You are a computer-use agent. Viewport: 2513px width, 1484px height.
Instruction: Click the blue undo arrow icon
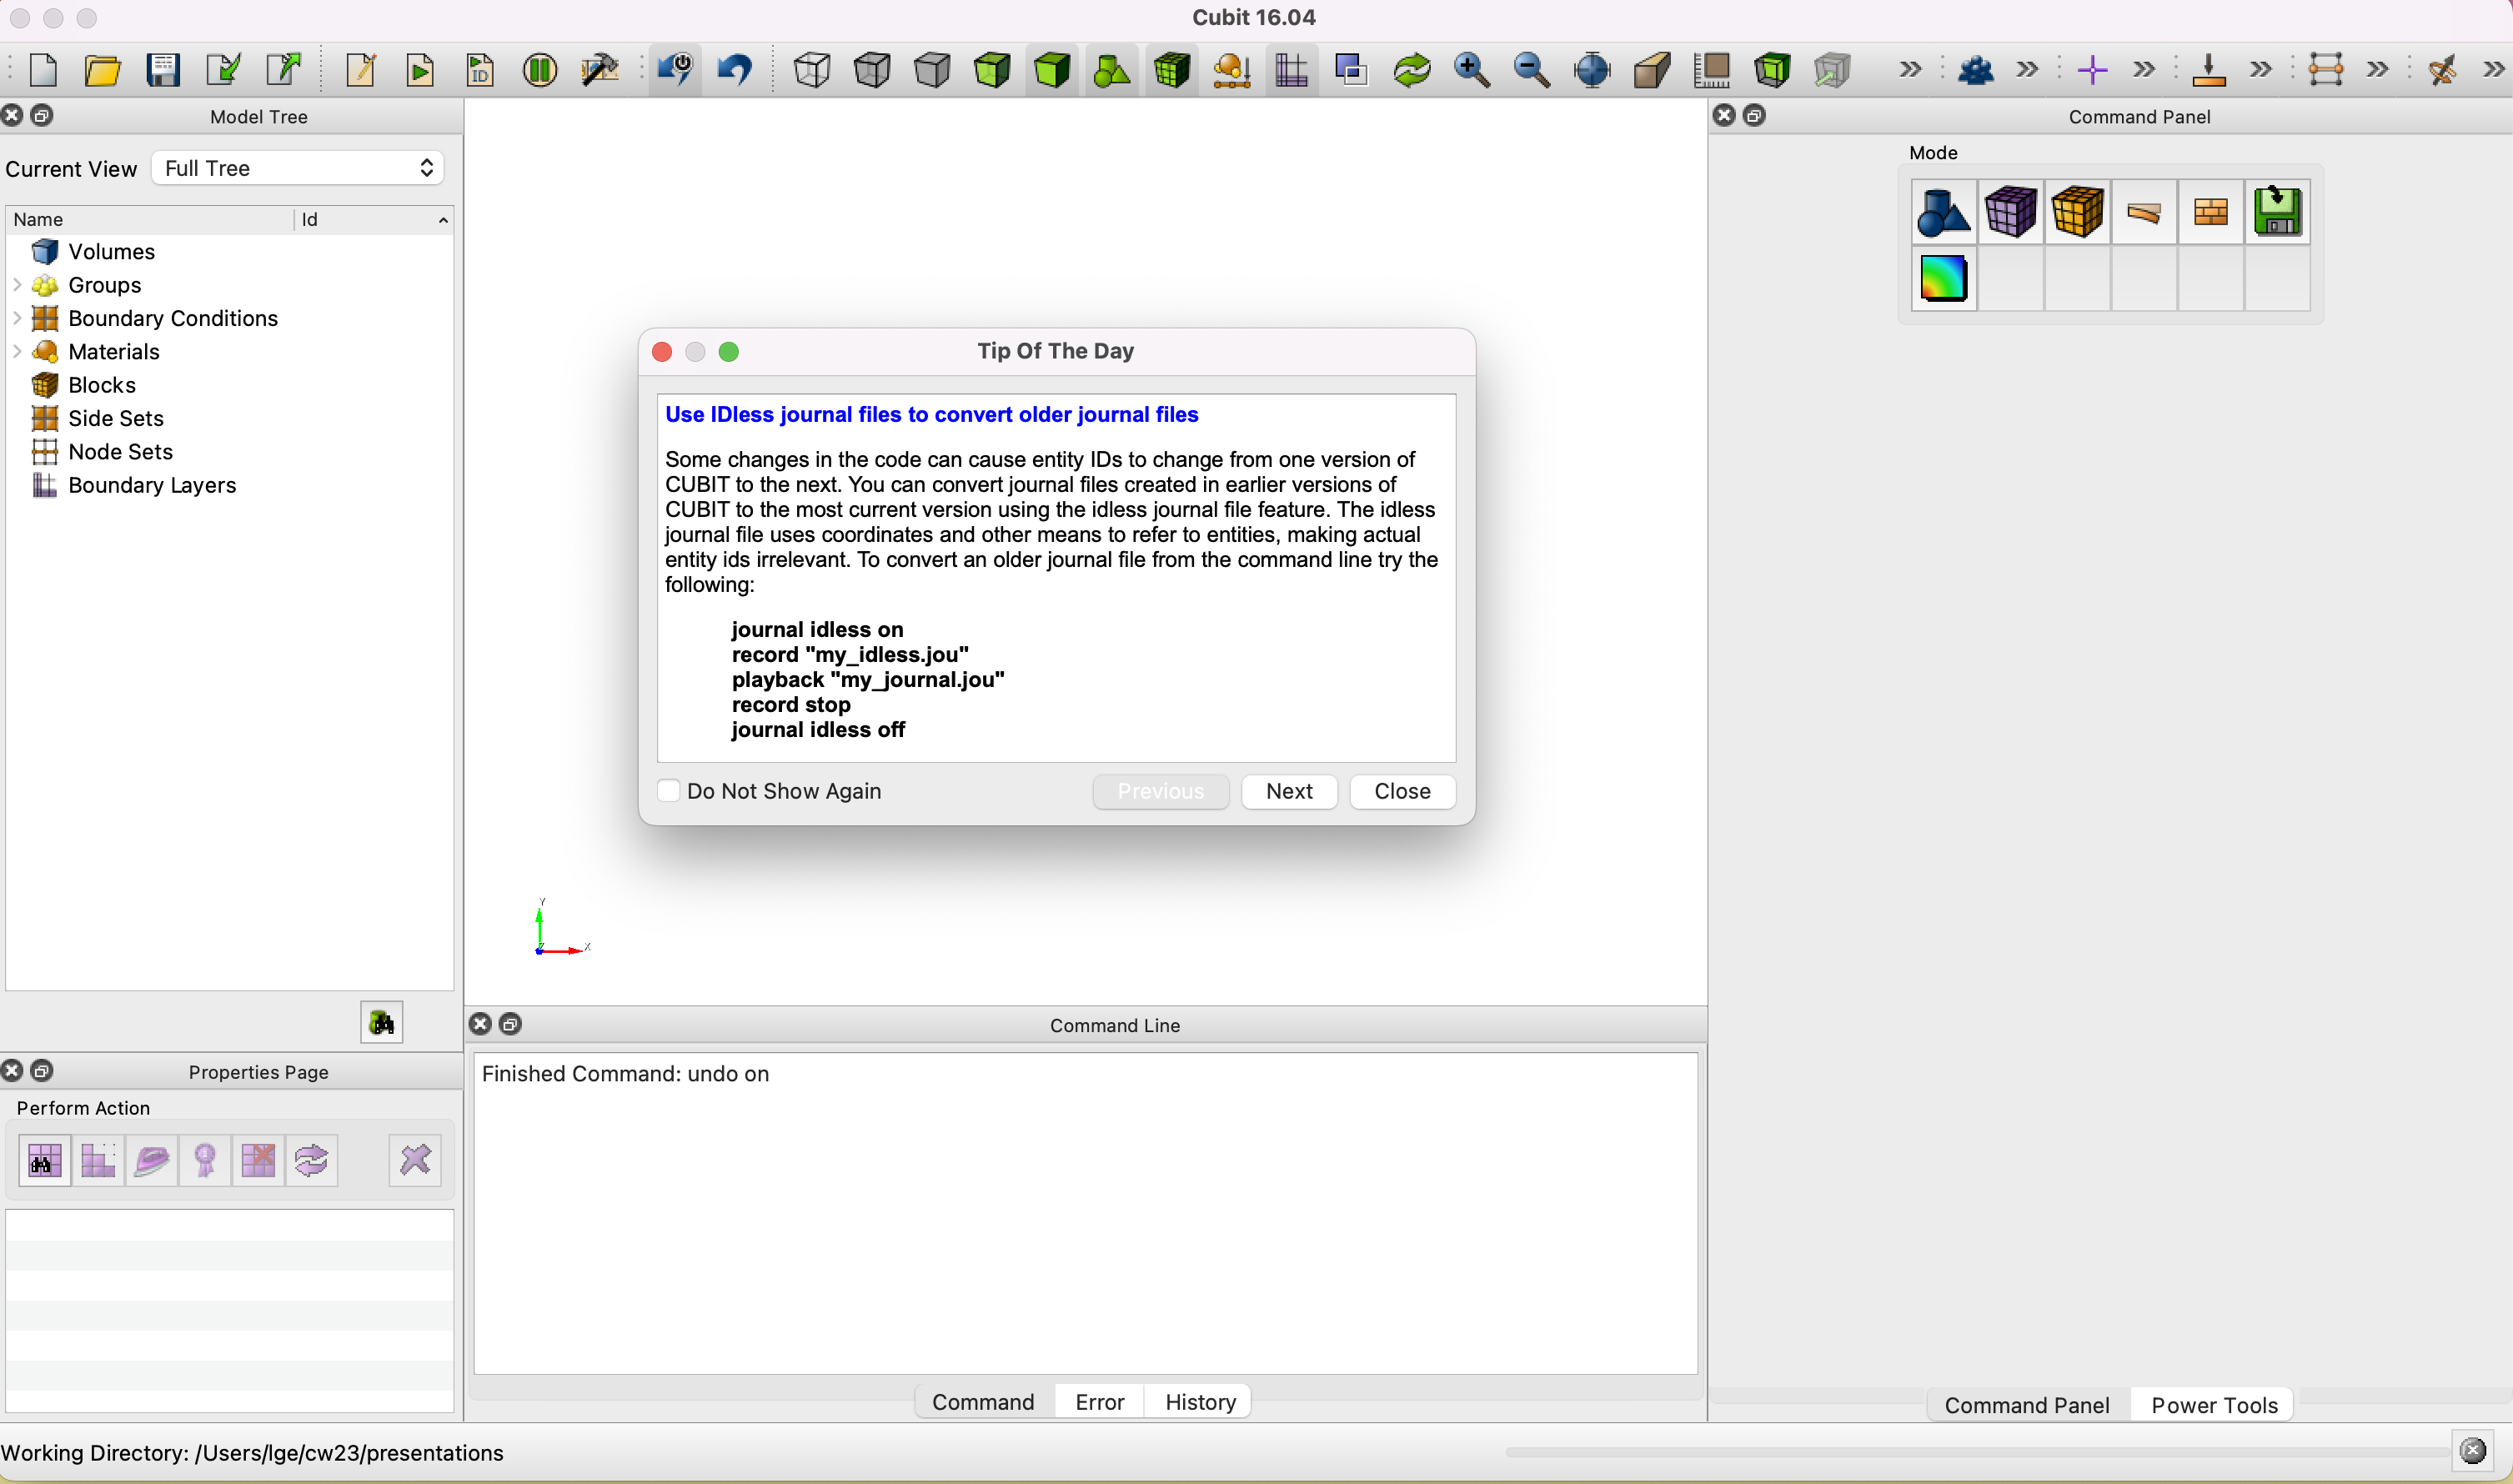[x=736, y=70]
